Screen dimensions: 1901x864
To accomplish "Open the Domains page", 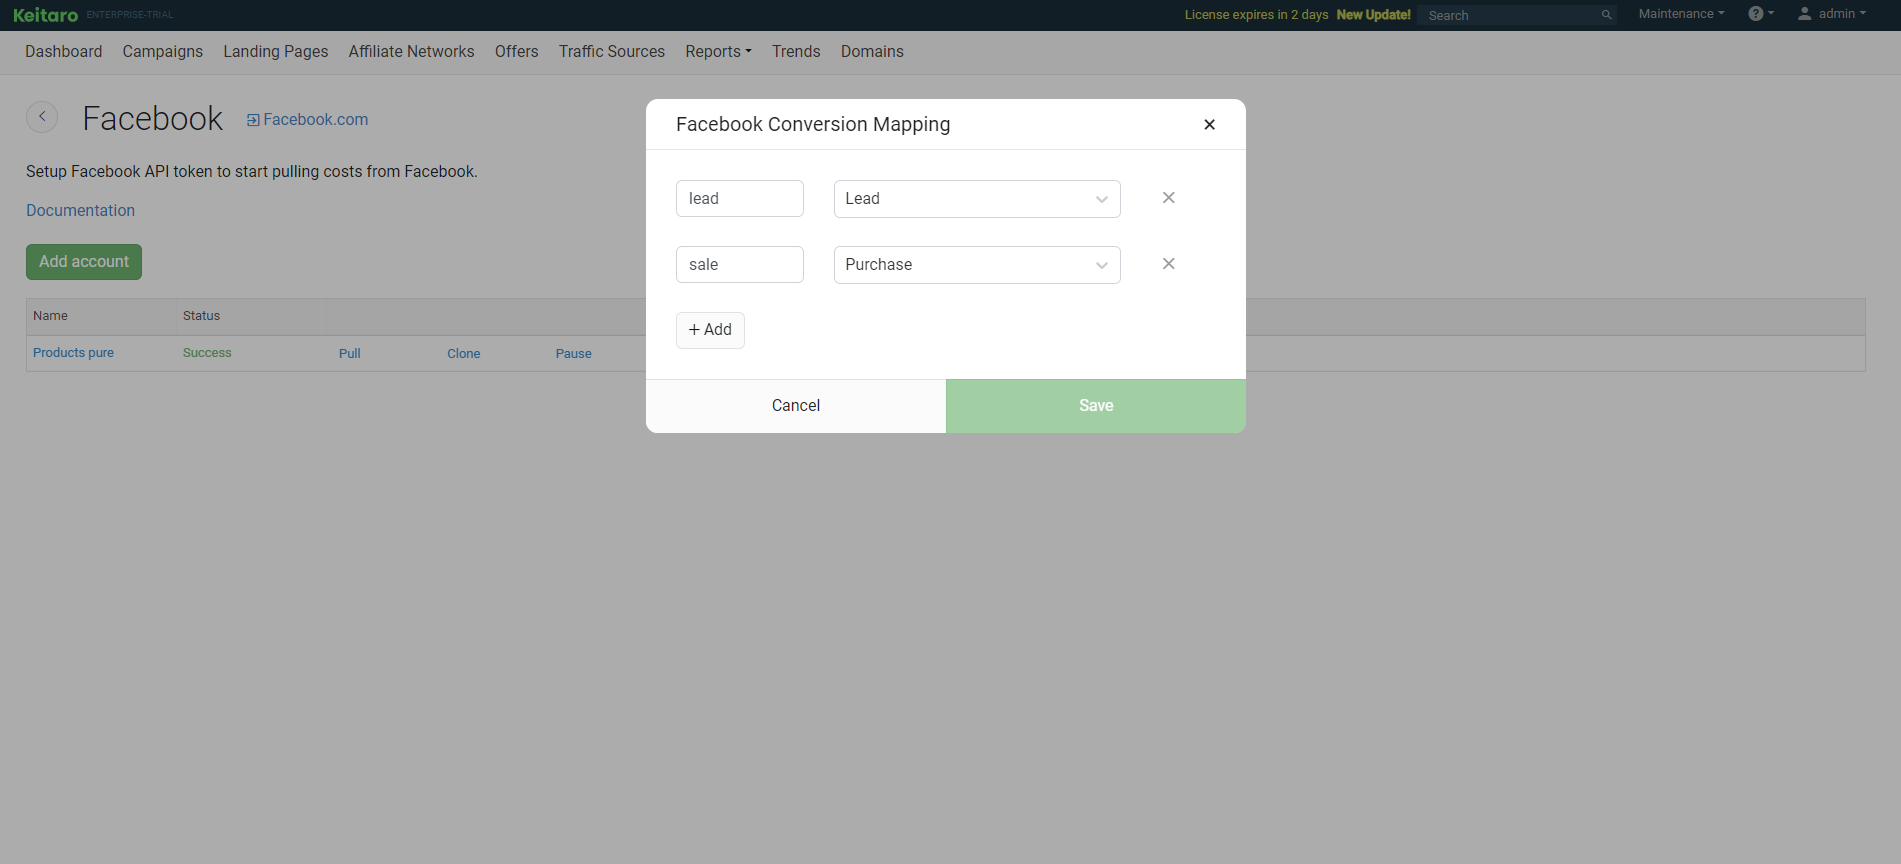I will 872,52.
